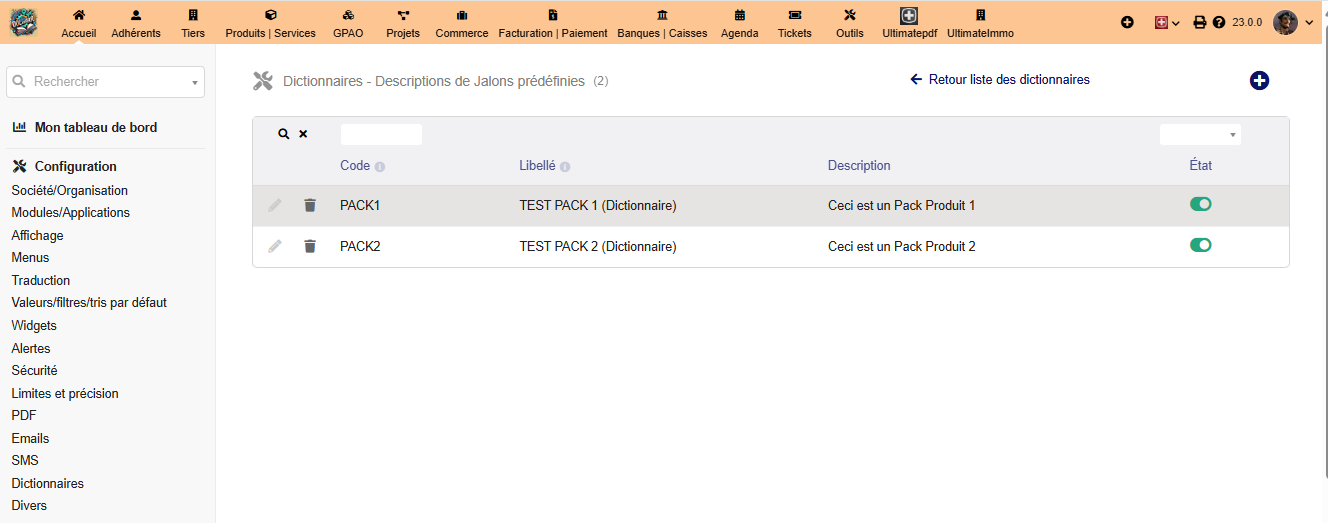The height and width of the screenshot is (523, 1328).
Task: Open the Facturation | Paiement menu
Action: (x=553, y=23)
